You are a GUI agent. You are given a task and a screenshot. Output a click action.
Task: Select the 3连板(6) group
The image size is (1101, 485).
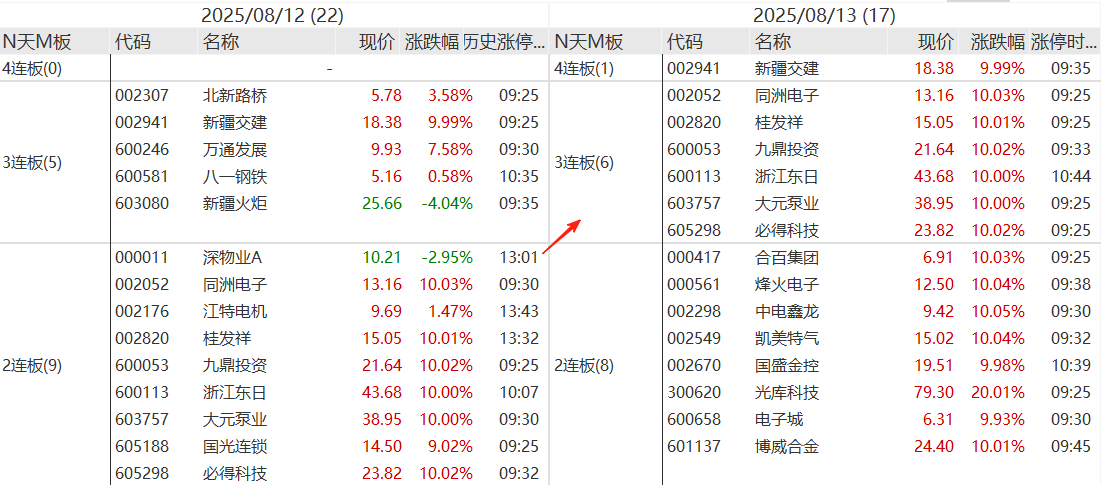click(584, 164)
